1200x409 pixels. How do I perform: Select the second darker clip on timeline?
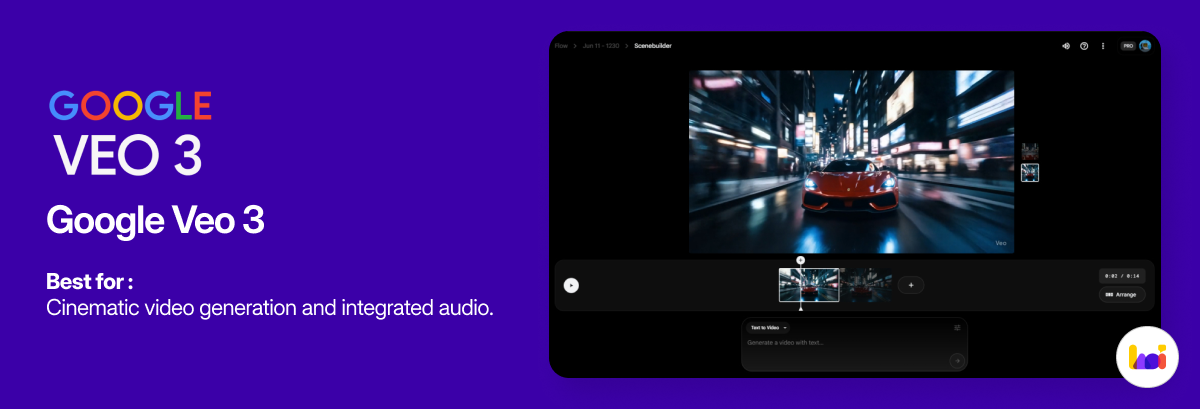coord(866,285)
